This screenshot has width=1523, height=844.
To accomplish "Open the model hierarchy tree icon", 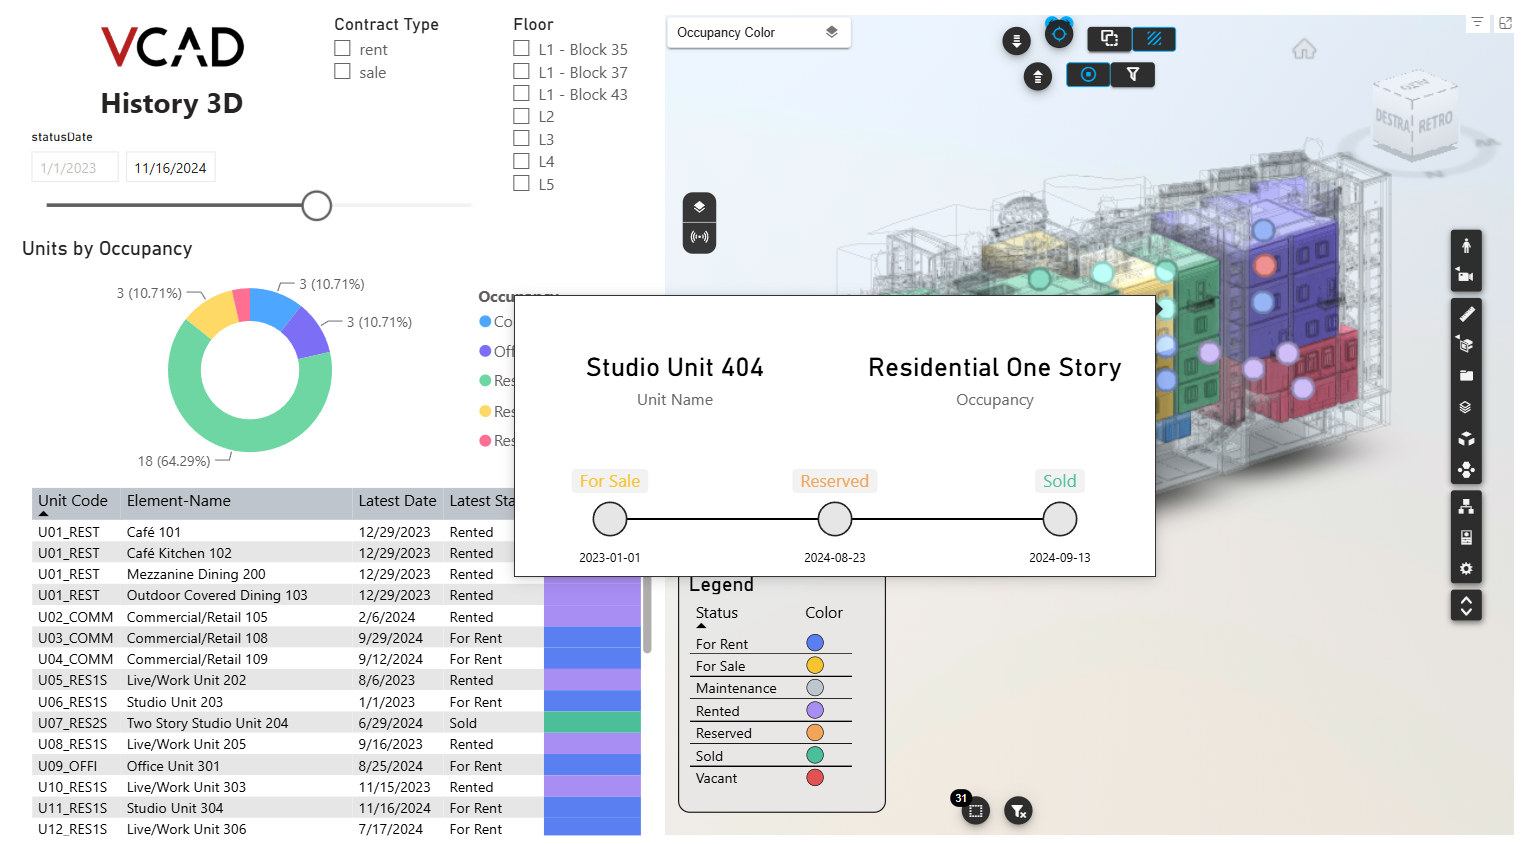I will tap(1466, 506).
